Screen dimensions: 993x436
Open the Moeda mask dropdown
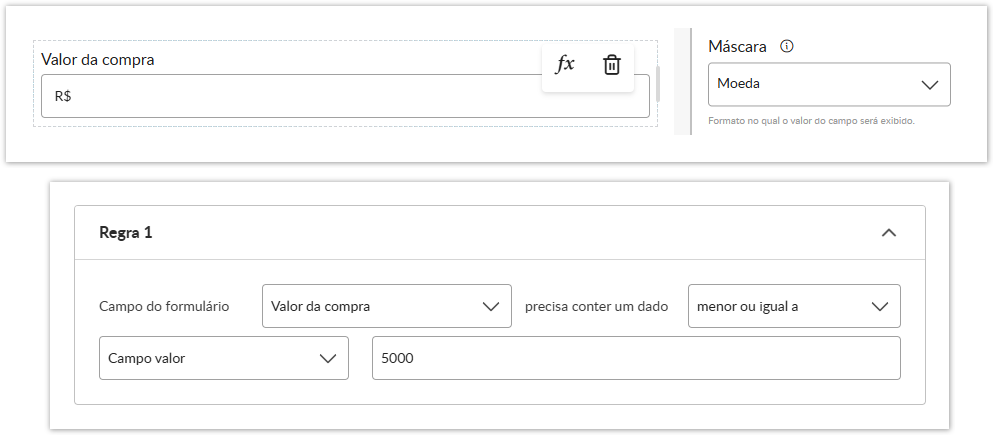(x=829, y=85)
